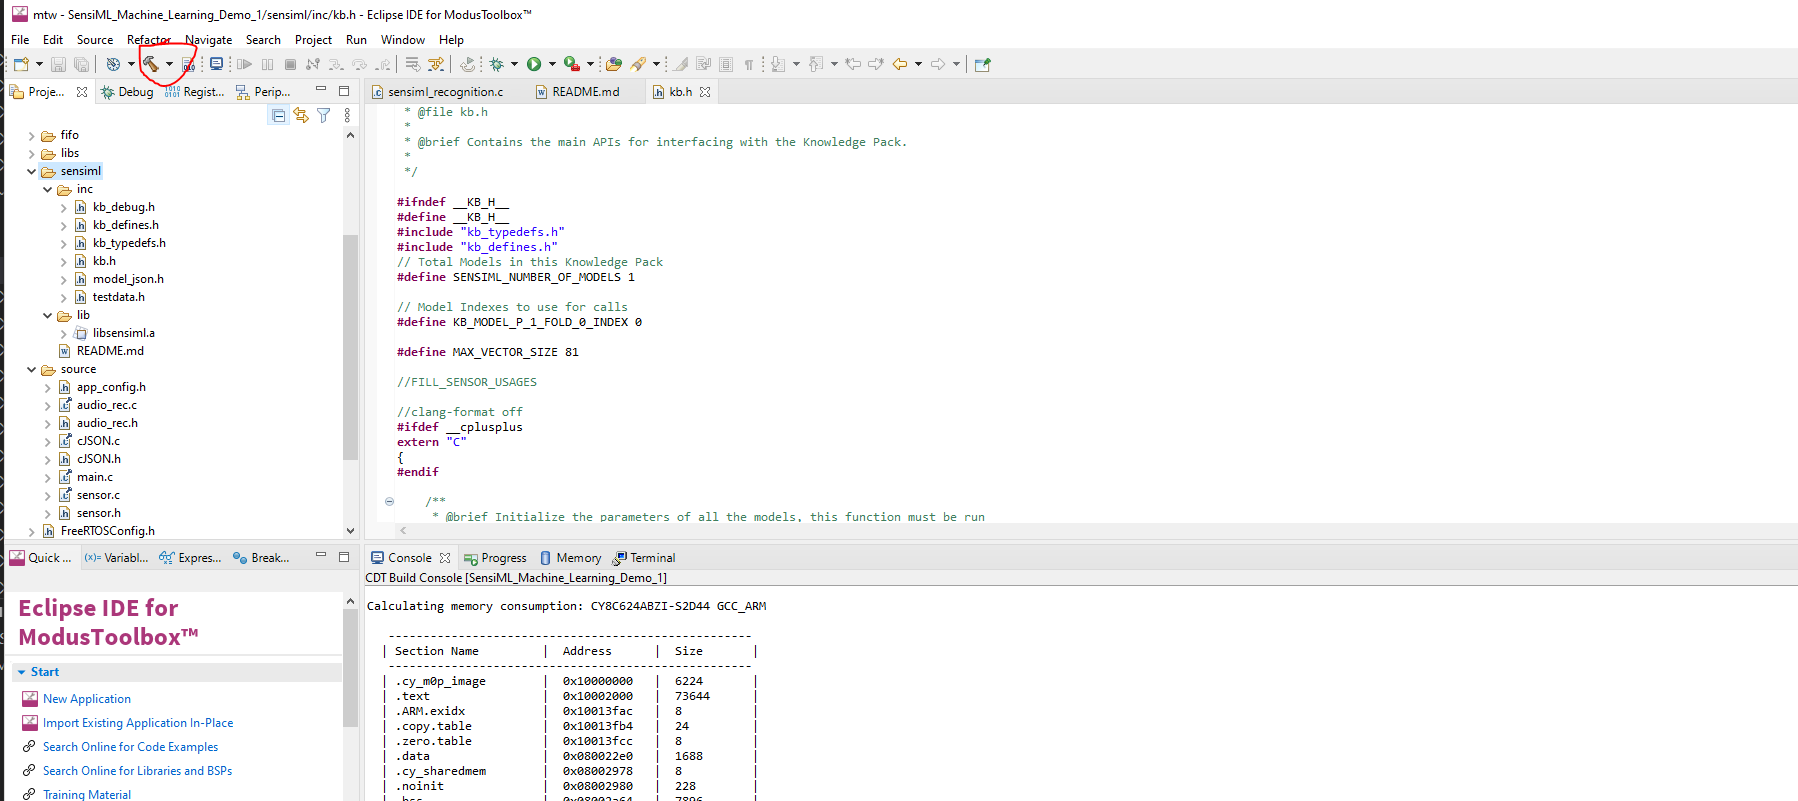
Task: Click the Resume debug icon
Action: [244, 64]
